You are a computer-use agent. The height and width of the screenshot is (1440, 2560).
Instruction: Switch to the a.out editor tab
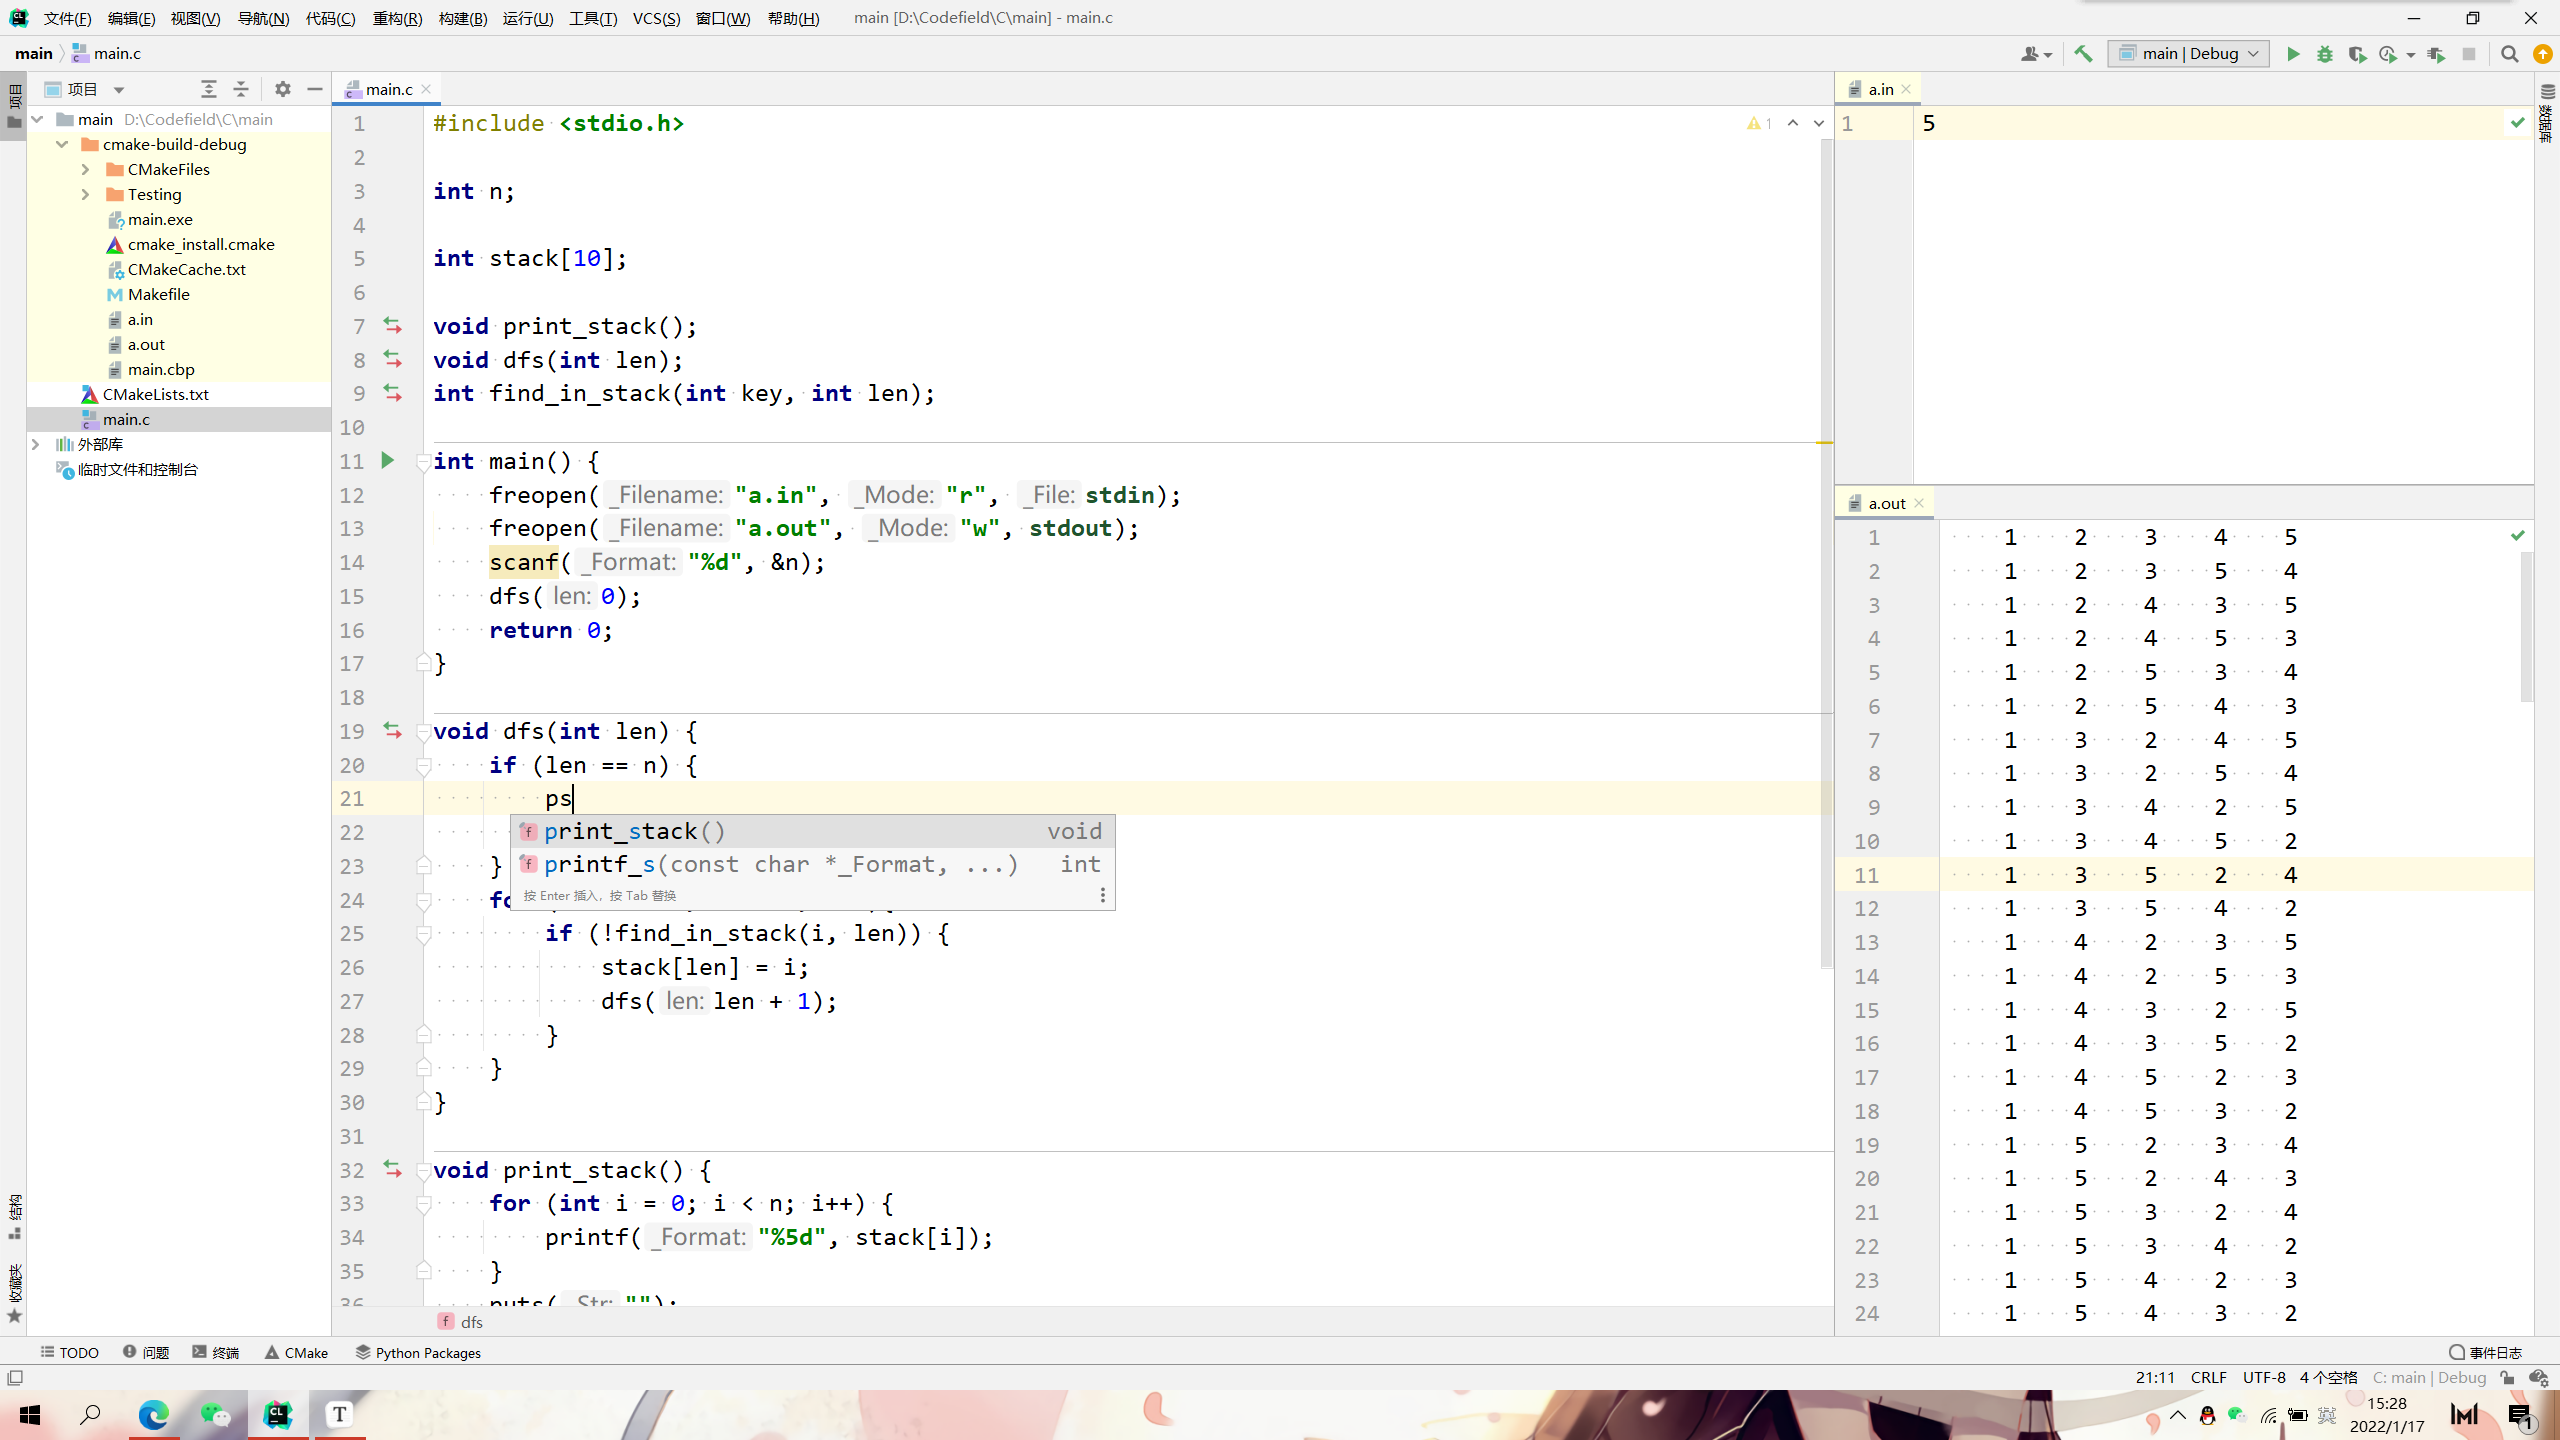pos(1886,503)
